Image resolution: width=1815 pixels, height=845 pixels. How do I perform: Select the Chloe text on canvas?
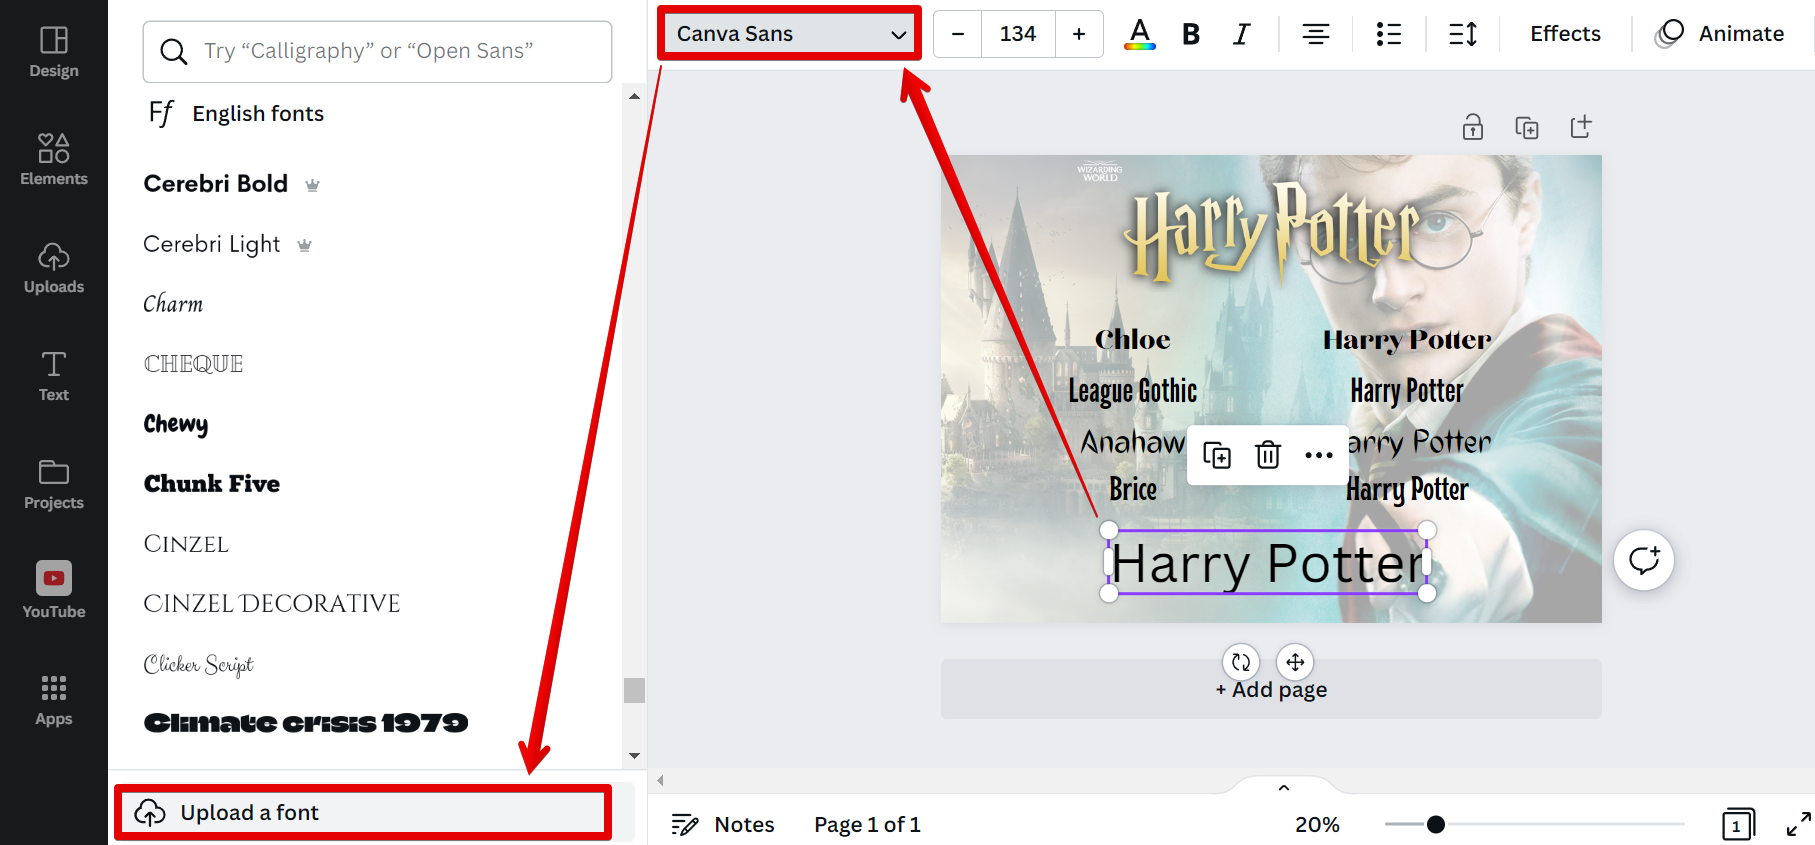pyautogui.click(x=1133, y=340)
